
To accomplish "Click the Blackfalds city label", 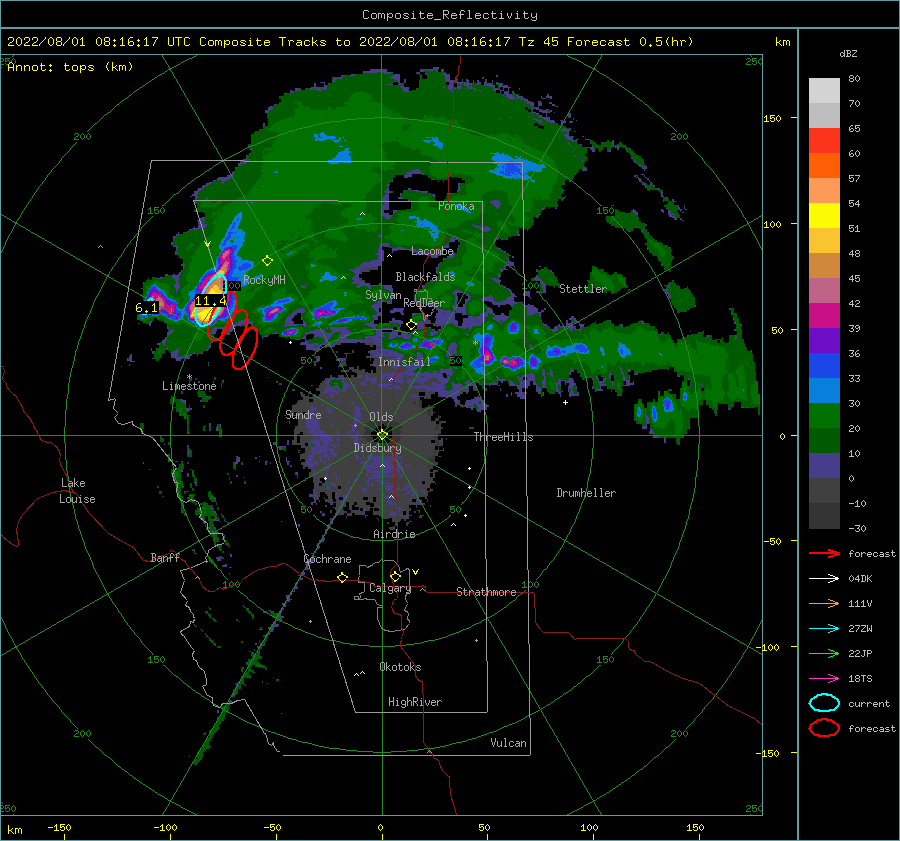I will (425, 277).
